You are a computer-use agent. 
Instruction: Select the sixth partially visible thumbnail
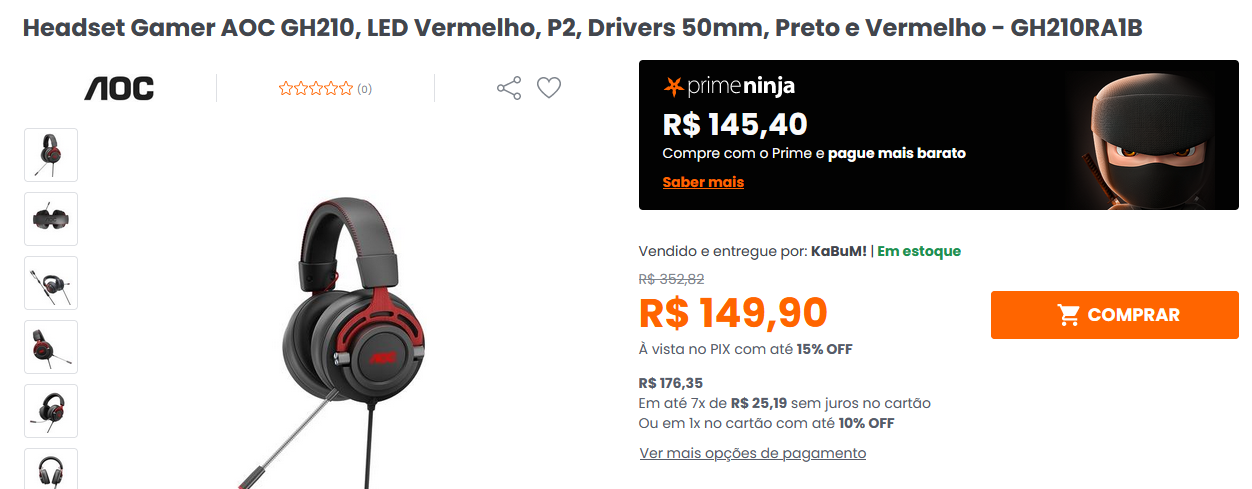51,469
